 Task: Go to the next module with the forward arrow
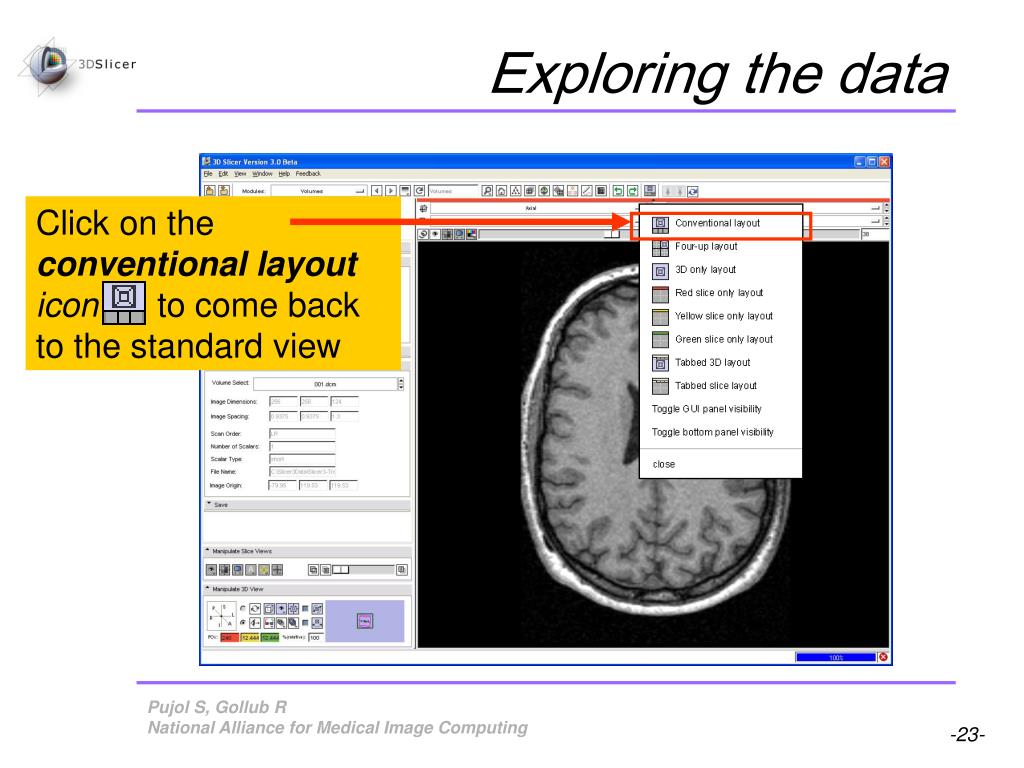tap(391, 191)
